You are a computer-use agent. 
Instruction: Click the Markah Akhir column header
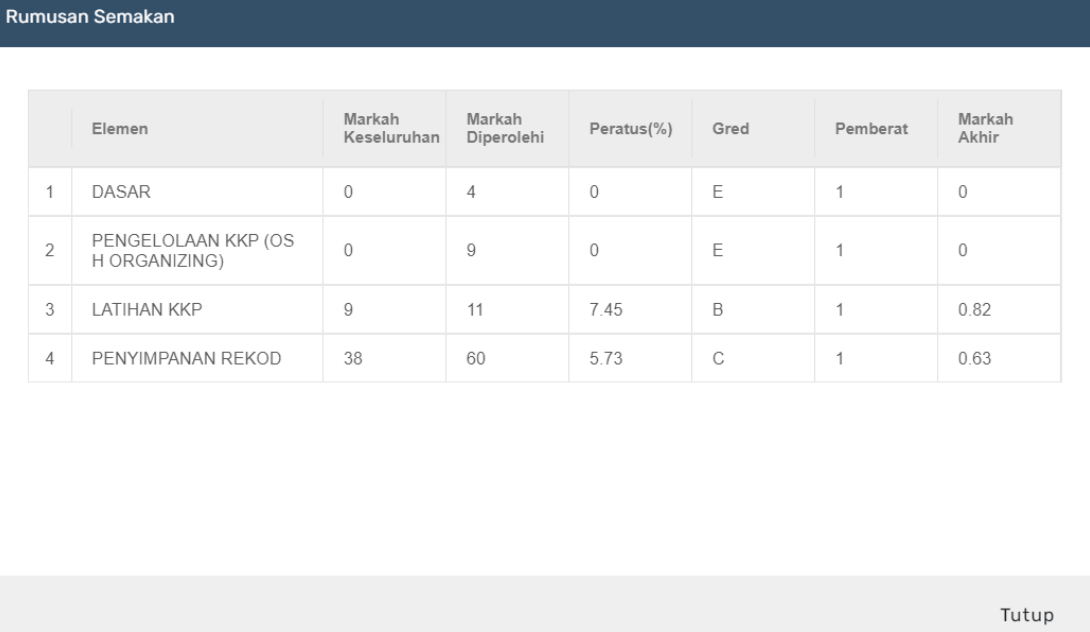(985, 129)
